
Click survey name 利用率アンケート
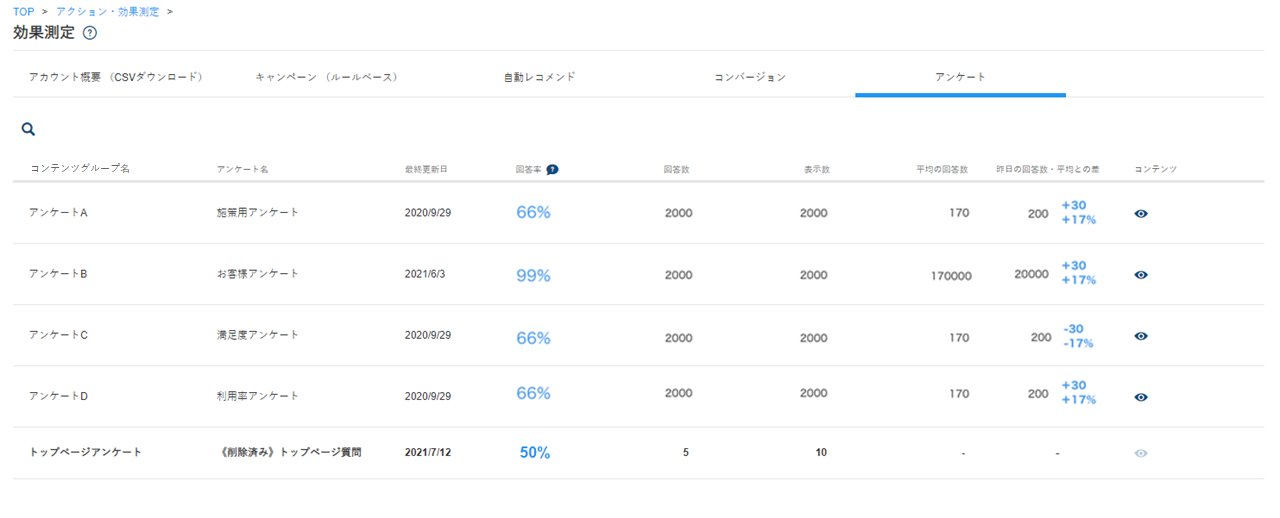[257, 396]
